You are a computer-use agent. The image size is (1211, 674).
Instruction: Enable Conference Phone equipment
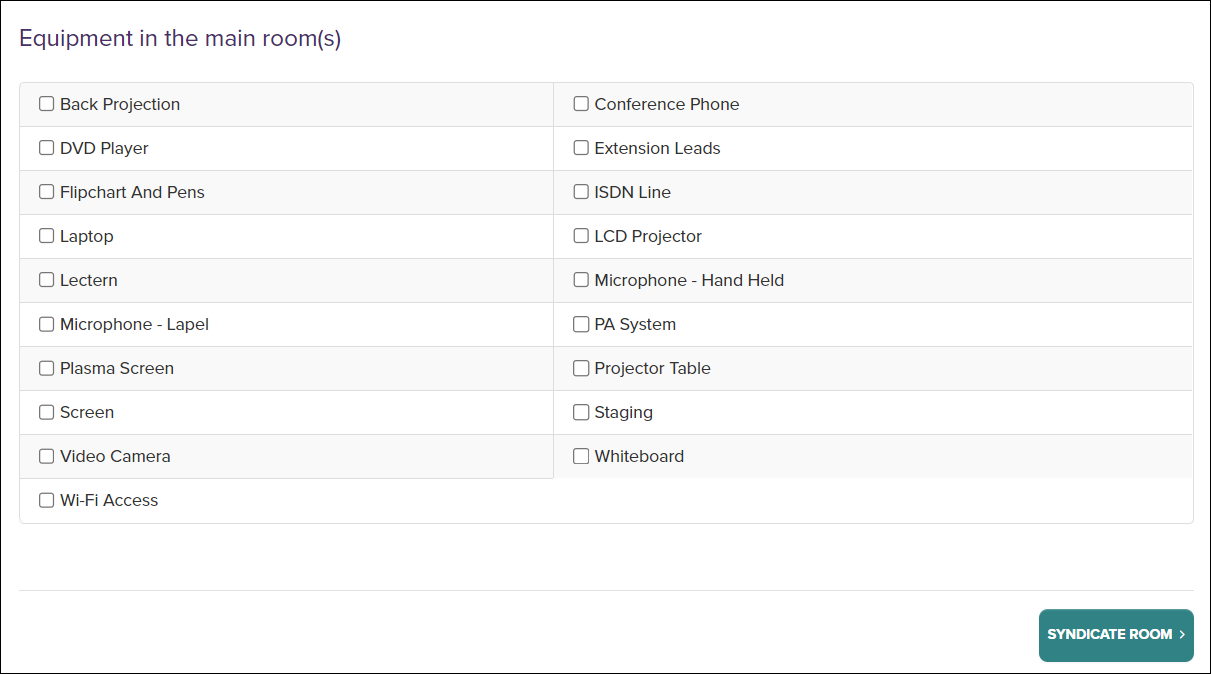click(x=581, y=103)
